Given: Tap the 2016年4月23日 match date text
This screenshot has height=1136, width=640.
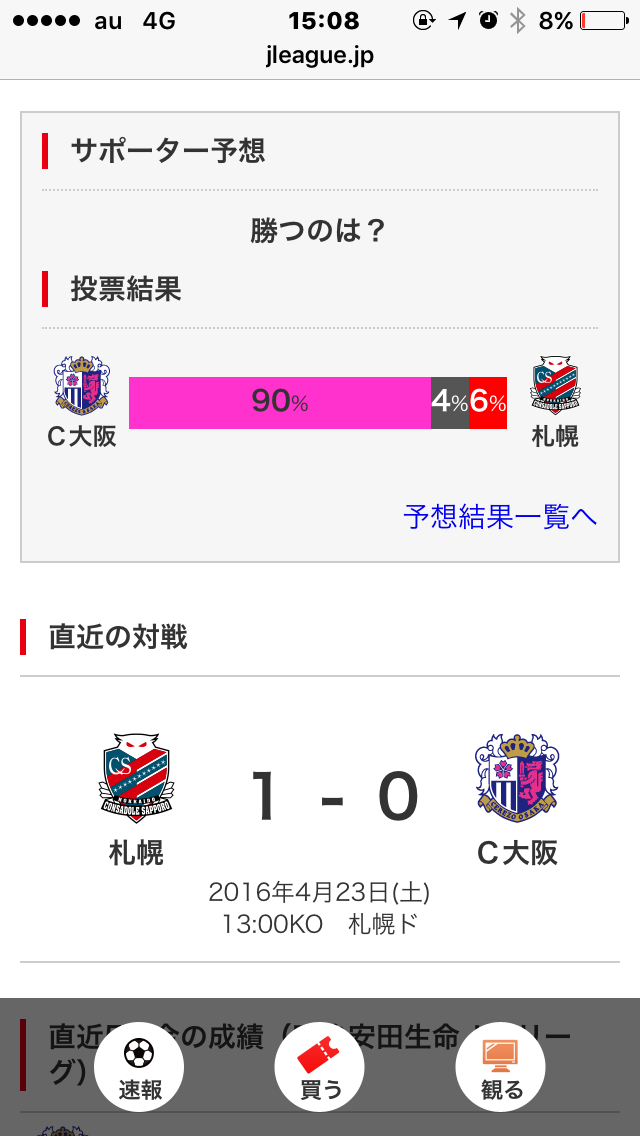Looking at the screenshot, I should tap(319, 891).
